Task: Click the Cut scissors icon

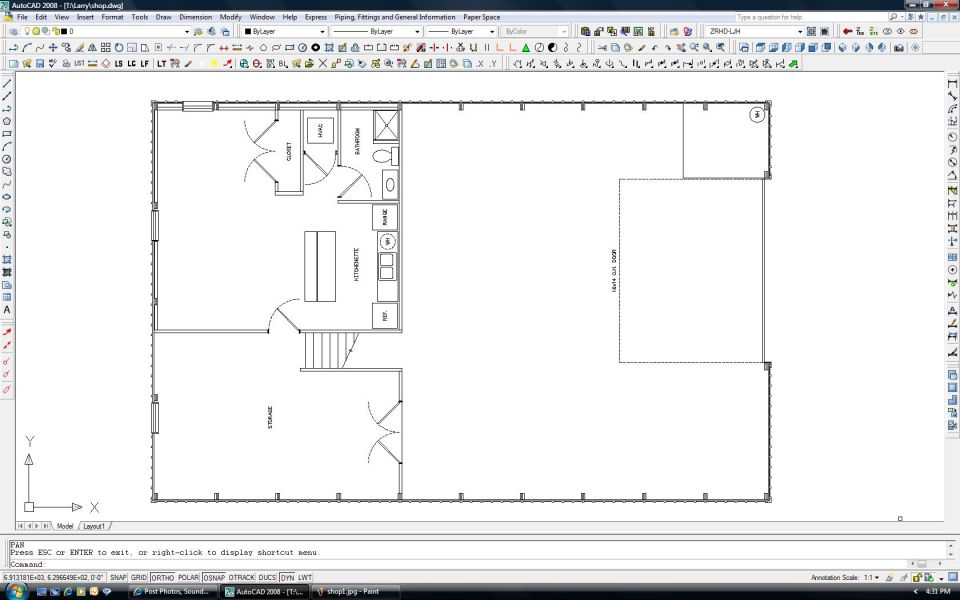Action: point(602,47)
